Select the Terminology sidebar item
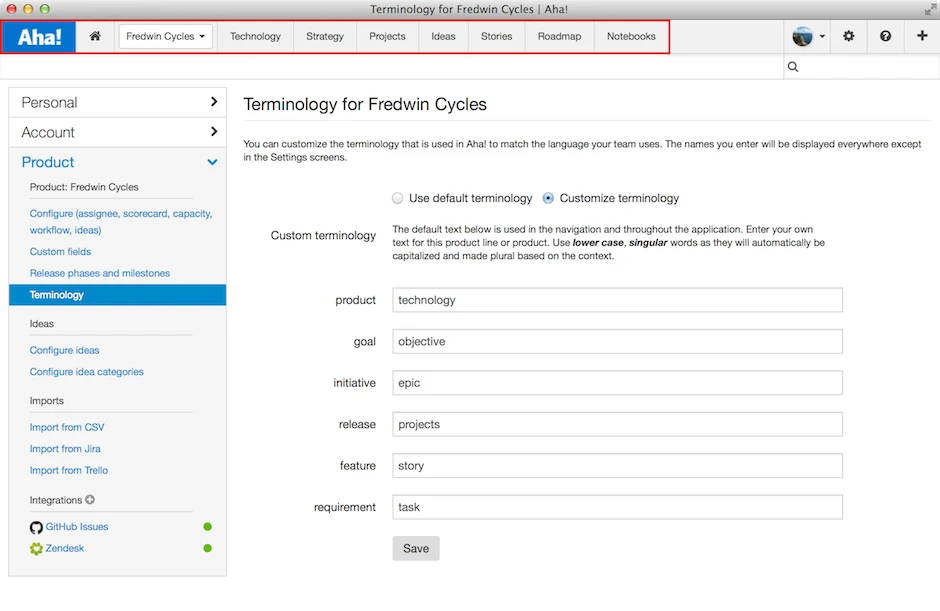 coord(118,295)
